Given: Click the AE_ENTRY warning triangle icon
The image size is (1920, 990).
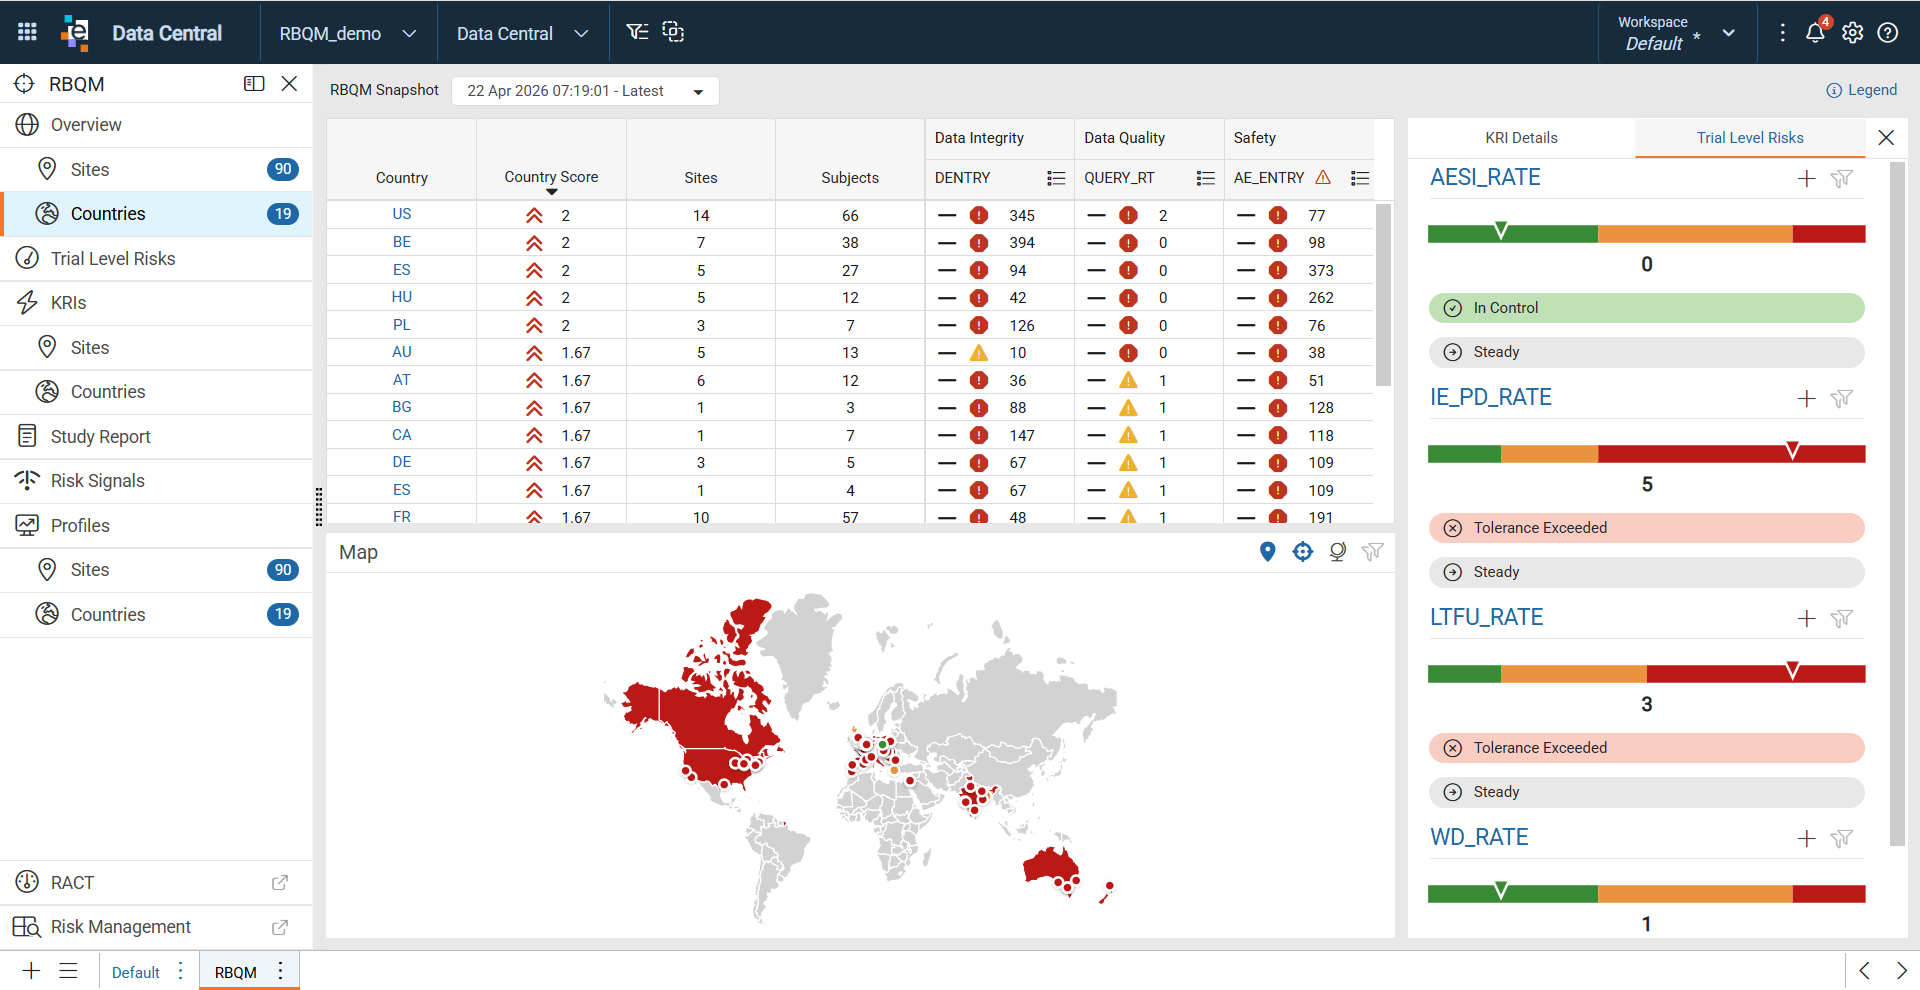Looking at the screenshot, I should [x=1323, y=177].
